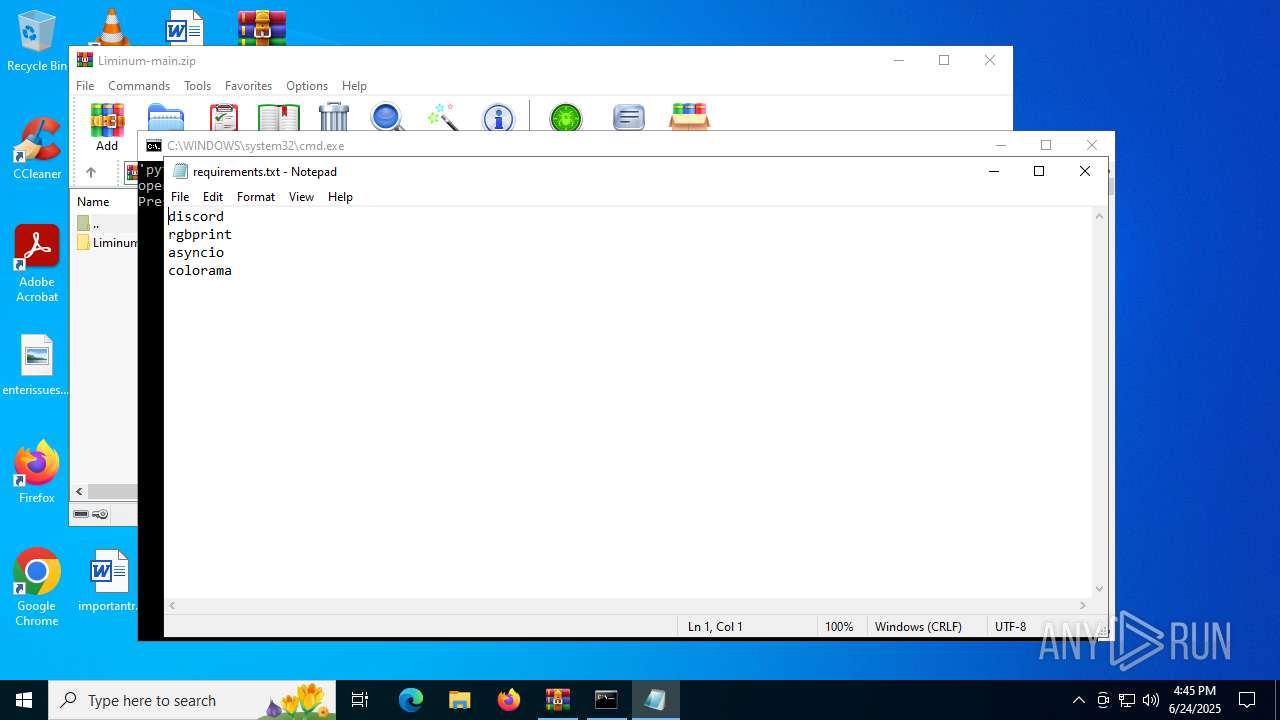Click WinRAR SFX books icon
This screenshot has width=1280, height=720.
(689, 116)
